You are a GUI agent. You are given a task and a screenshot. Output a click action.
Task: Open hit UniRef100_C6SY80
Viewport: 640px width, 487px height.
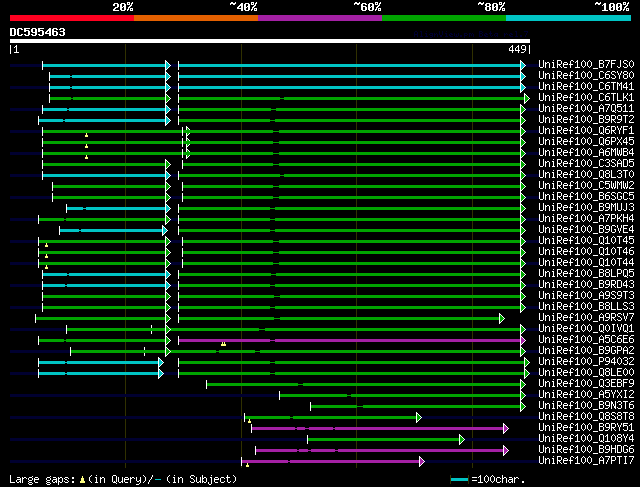click(586, 76)
